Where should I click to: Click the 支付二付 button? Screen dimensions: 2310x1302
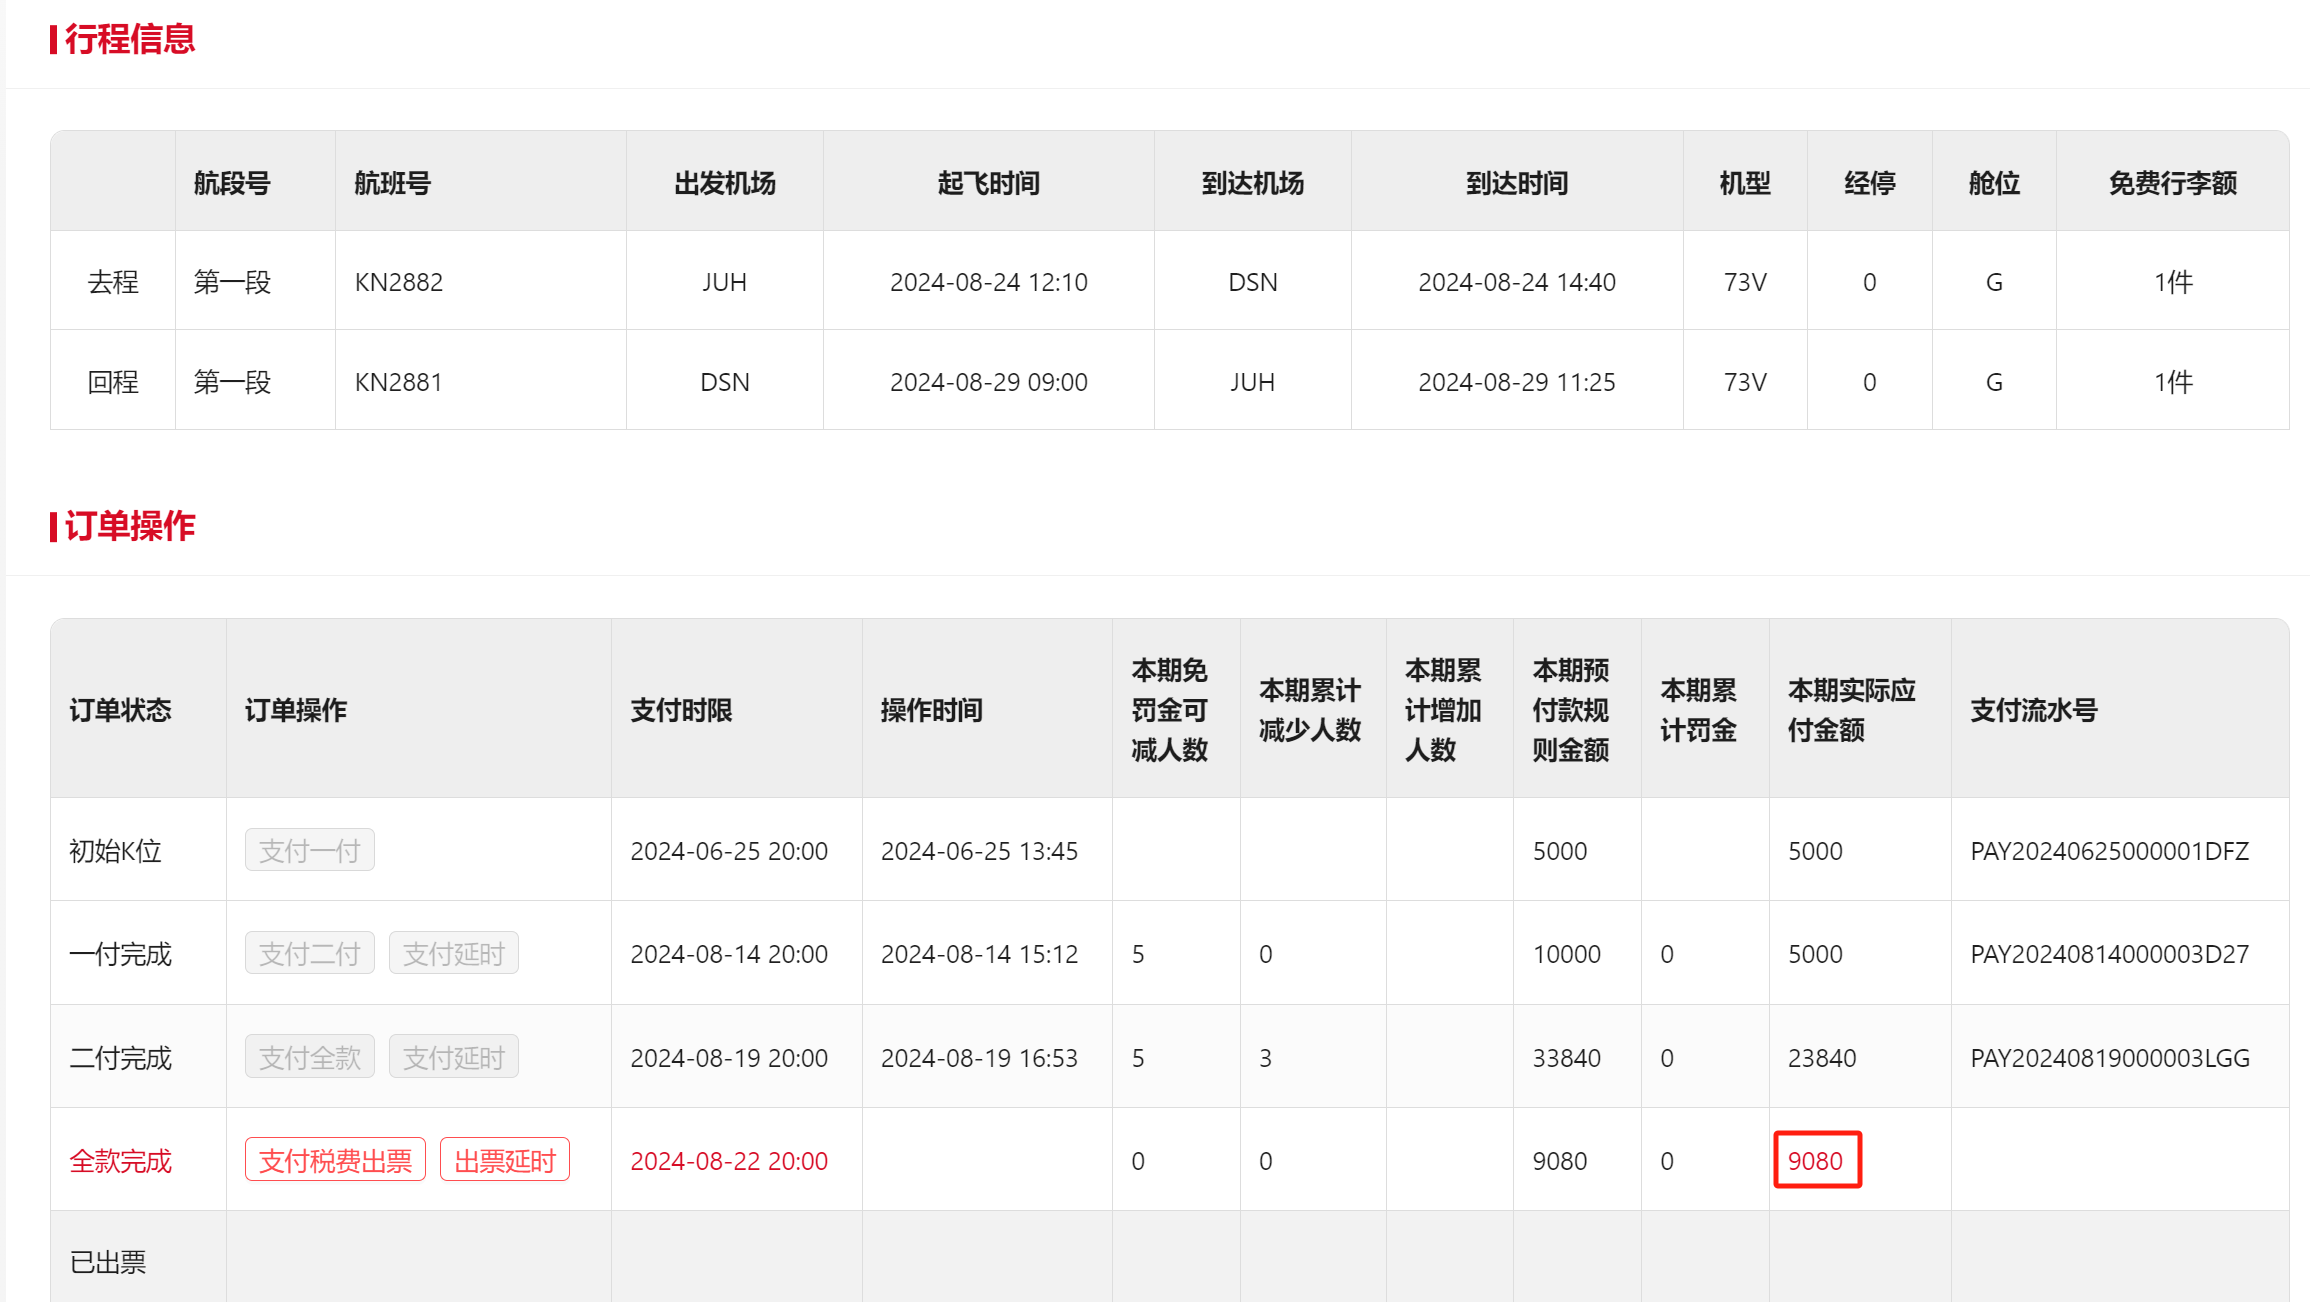309,953
